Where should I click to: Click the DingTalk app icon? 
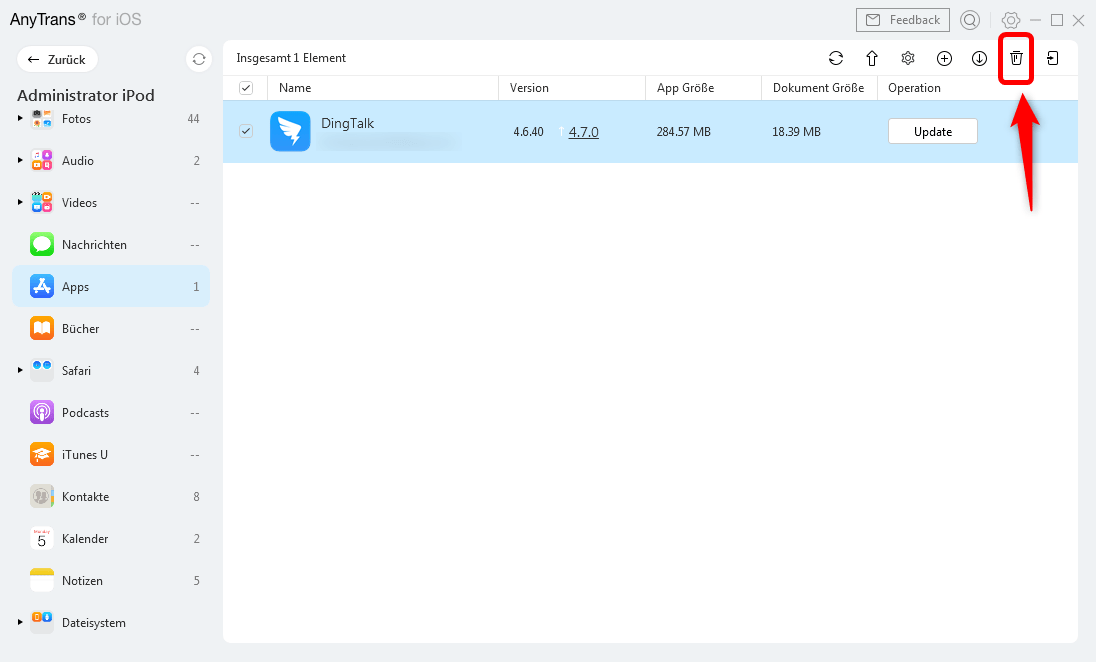[290, 131]
